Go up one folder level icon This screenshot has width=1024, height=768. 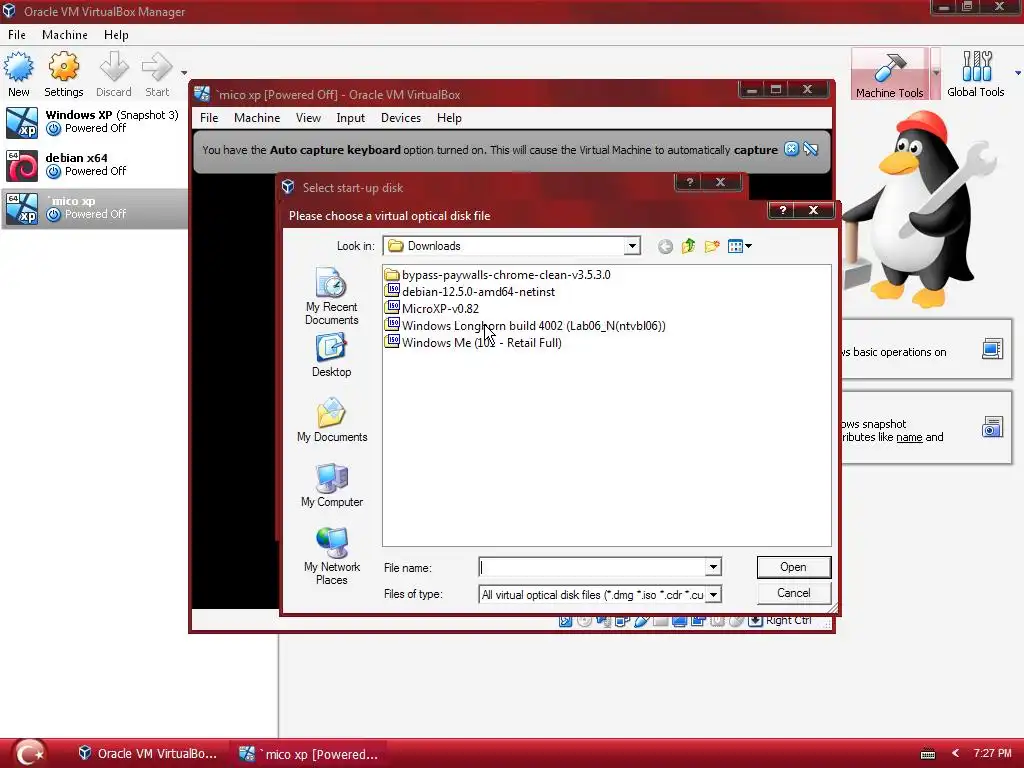(x=688, y=246)
